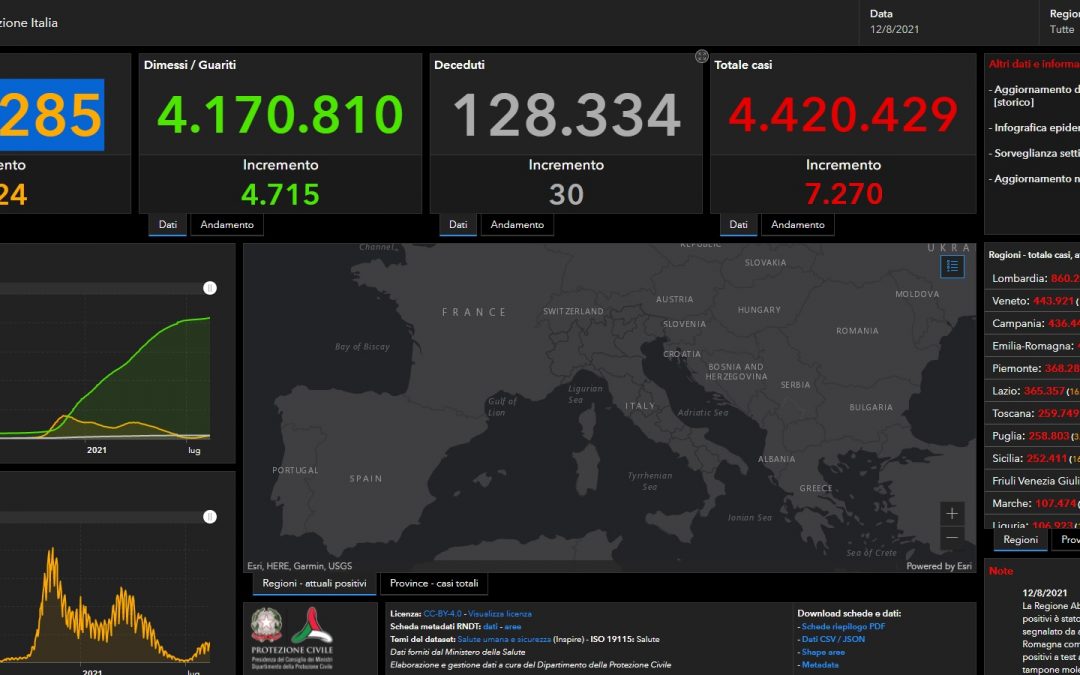The width and height of the screenshot is (1080, 675).
Task: Select the Regioni tab below the regions list
Action: coord(1021,539)
